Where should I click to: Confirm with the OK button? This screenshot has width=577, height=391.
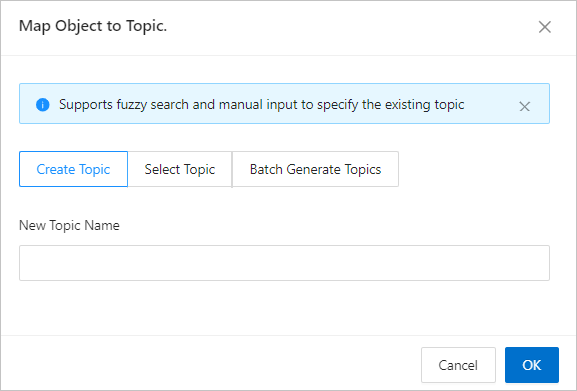click(532, 365)
